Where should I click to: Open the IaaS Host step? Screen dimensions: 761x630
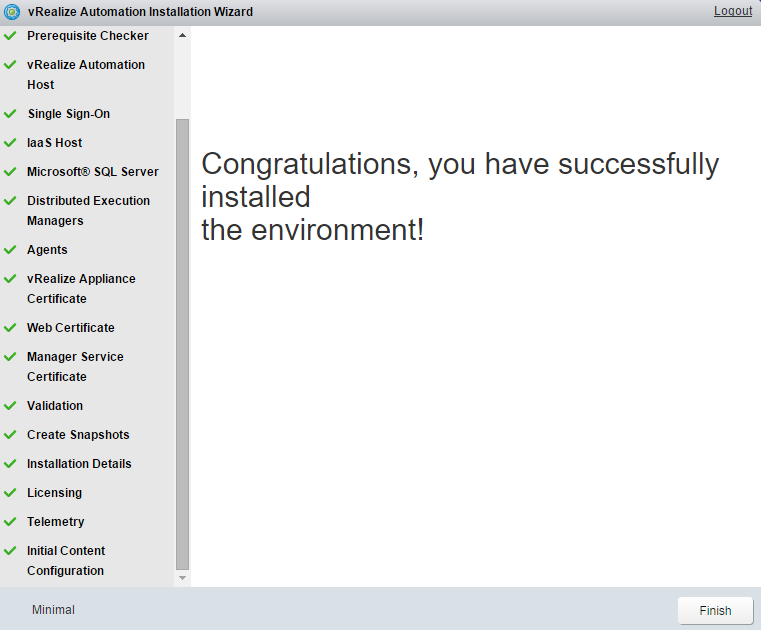(x=54, y=143)
